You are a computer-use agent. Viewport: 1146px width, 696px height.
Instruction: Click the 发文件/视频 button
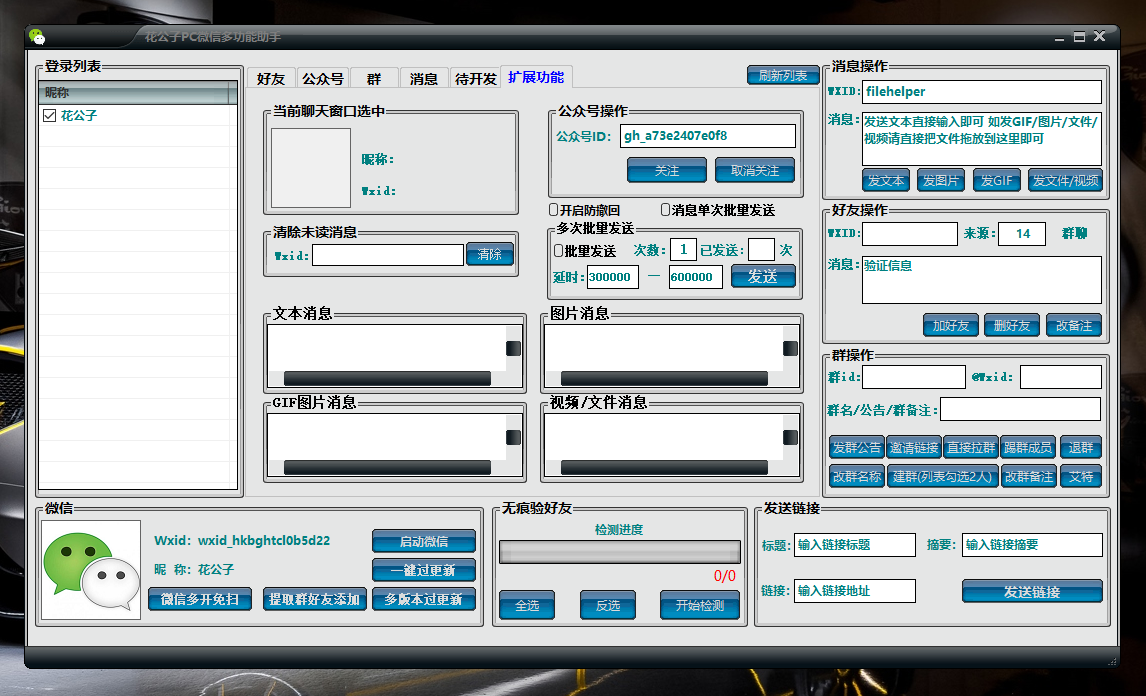point(1066,180)
